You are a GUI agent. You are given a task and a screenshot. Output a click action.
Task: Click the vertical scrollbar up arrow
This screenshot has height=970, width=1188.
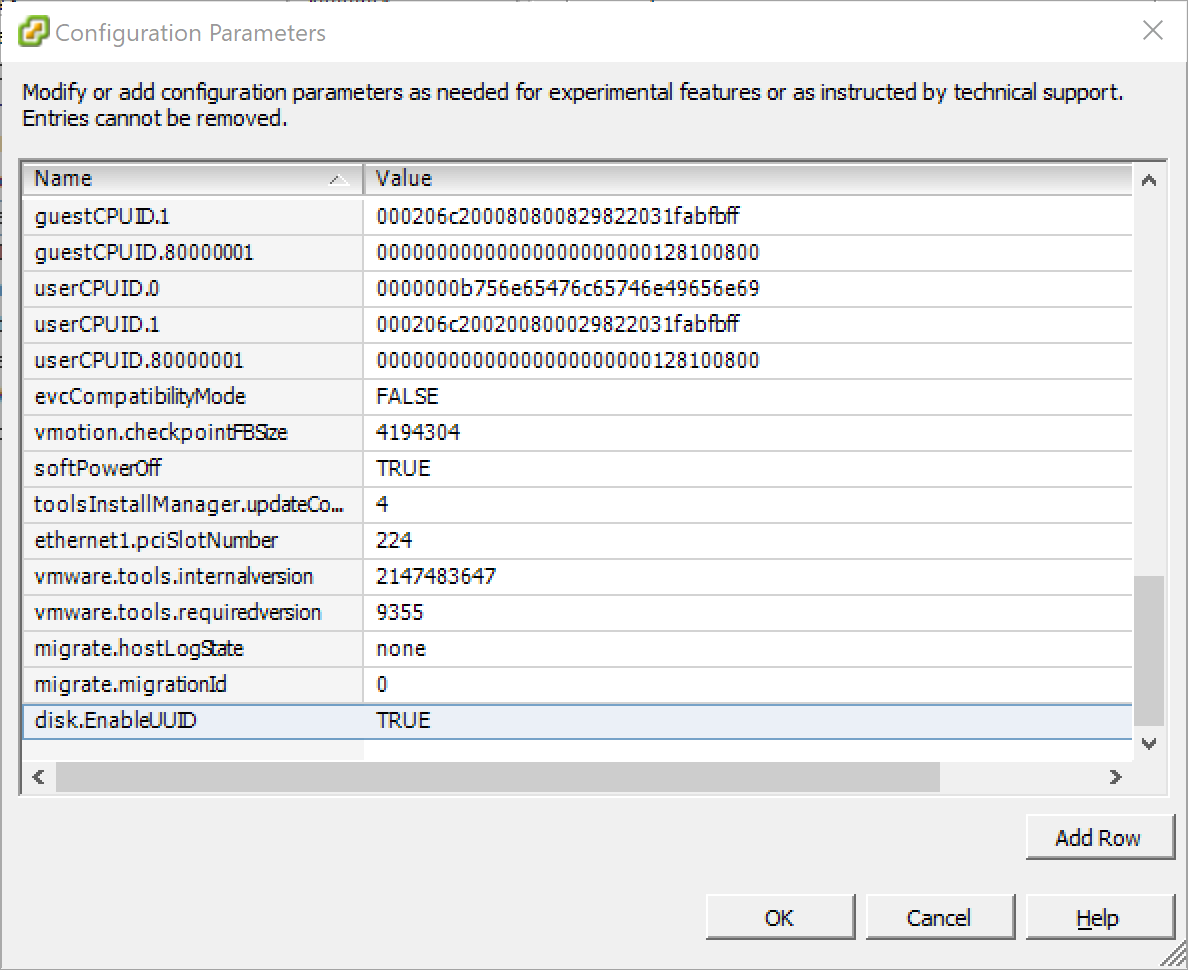point(1149,180)
